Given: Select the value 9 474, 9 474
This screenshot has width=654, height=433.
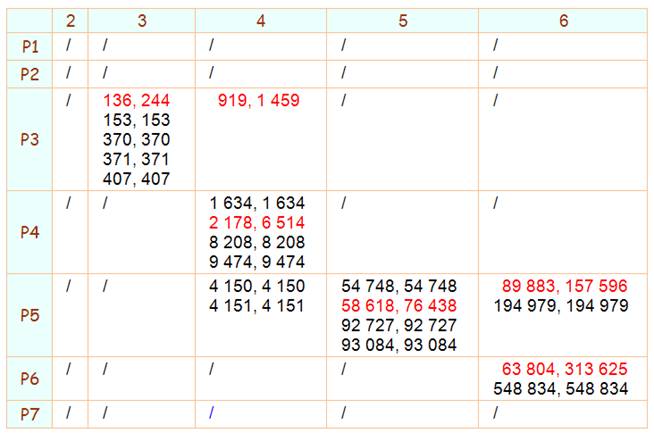Looking at the screenshot, I should coord(257,261).
